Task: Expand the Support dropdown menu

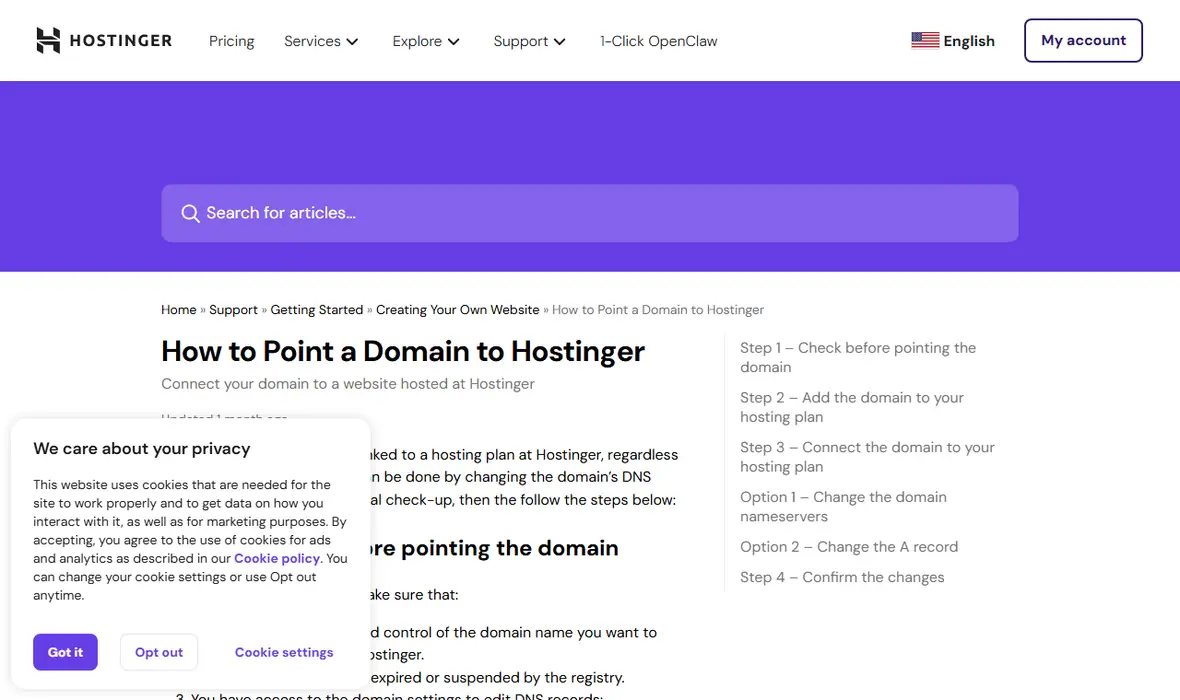Action: [x=529, y=41]
